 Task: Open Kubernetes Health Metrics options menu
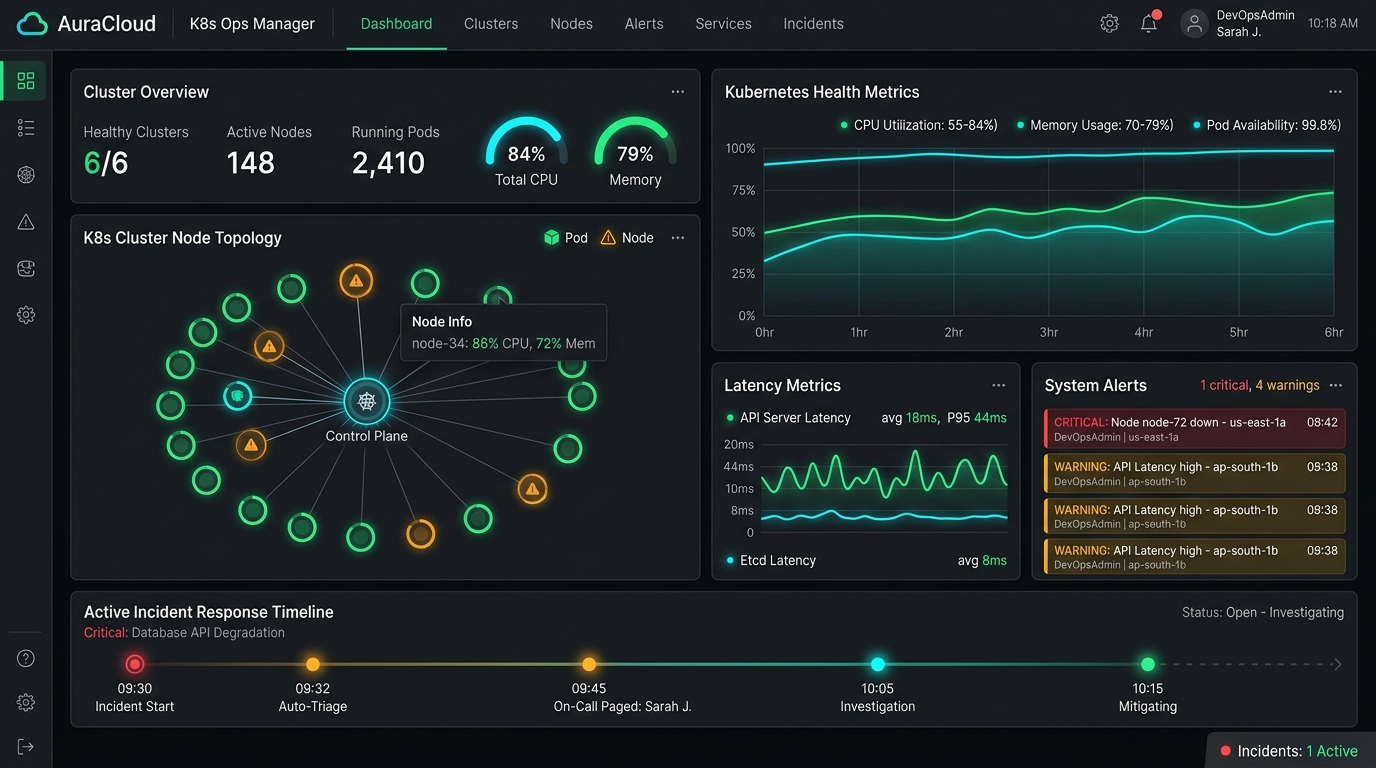[x=1335, y=92]
